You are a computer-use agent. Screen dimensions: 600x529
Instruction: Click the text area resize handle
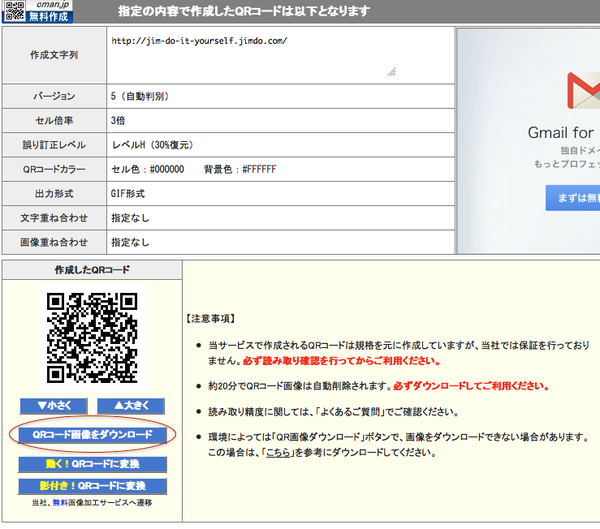click(x=391, y=72)
